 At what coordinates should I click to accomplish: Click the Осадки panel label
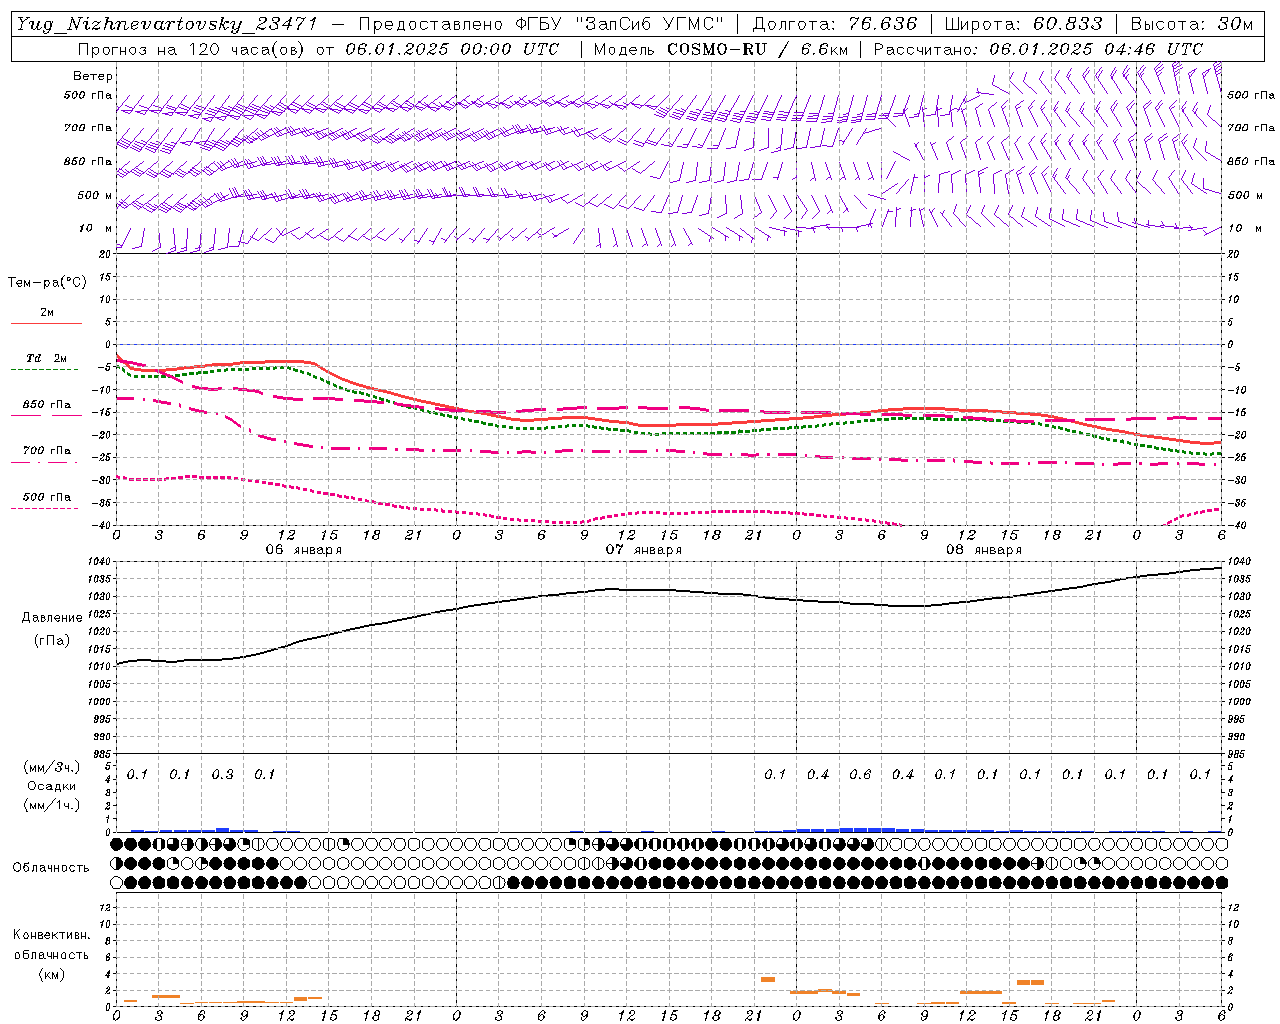(x=52, y=786)
